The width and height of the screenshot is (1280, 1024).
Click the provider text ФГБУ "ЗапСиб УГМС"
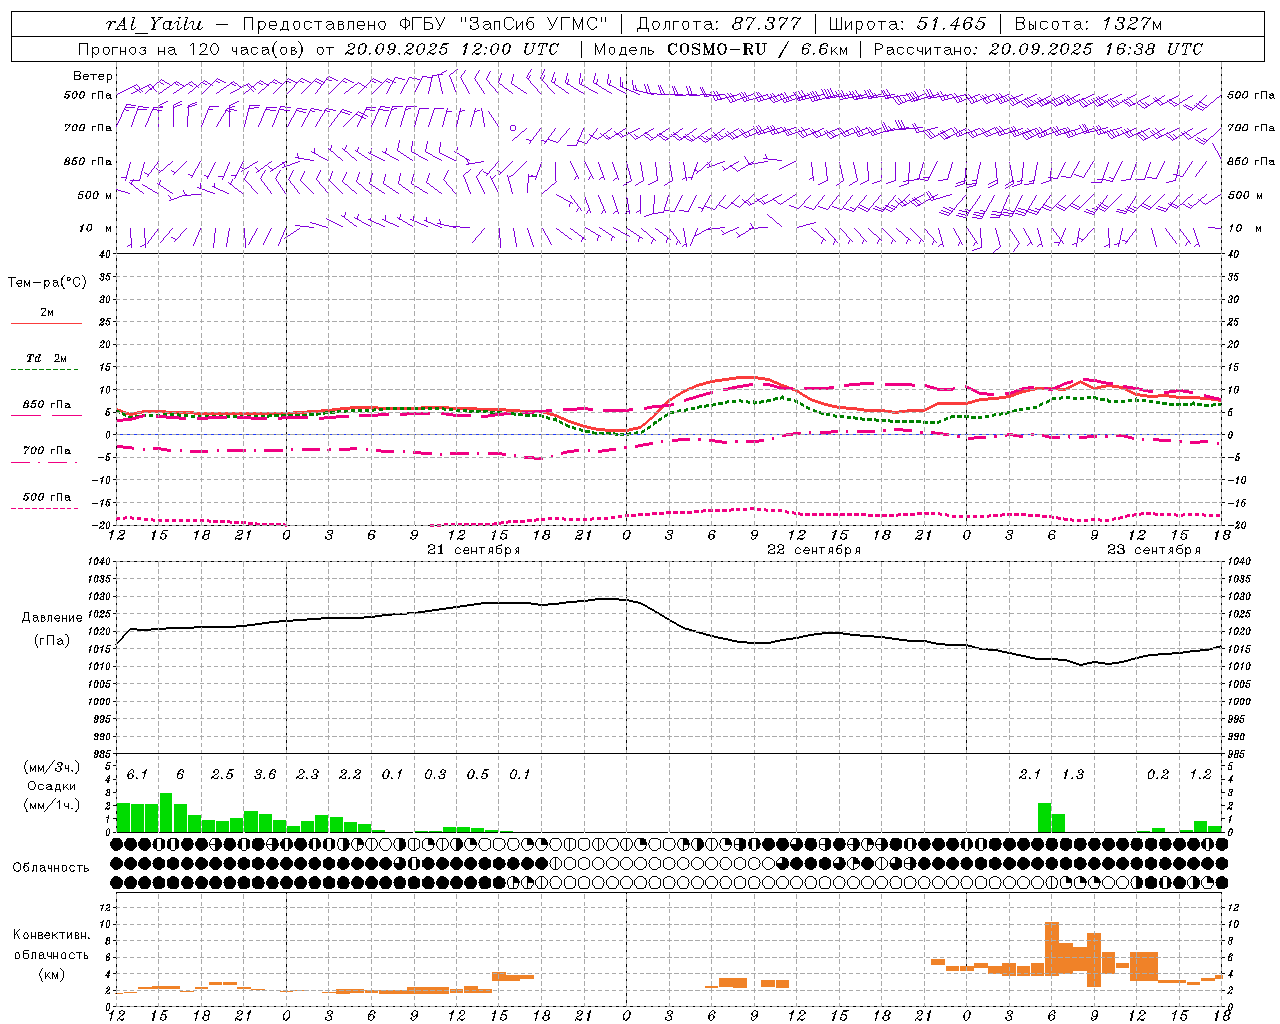coord(504,24)
